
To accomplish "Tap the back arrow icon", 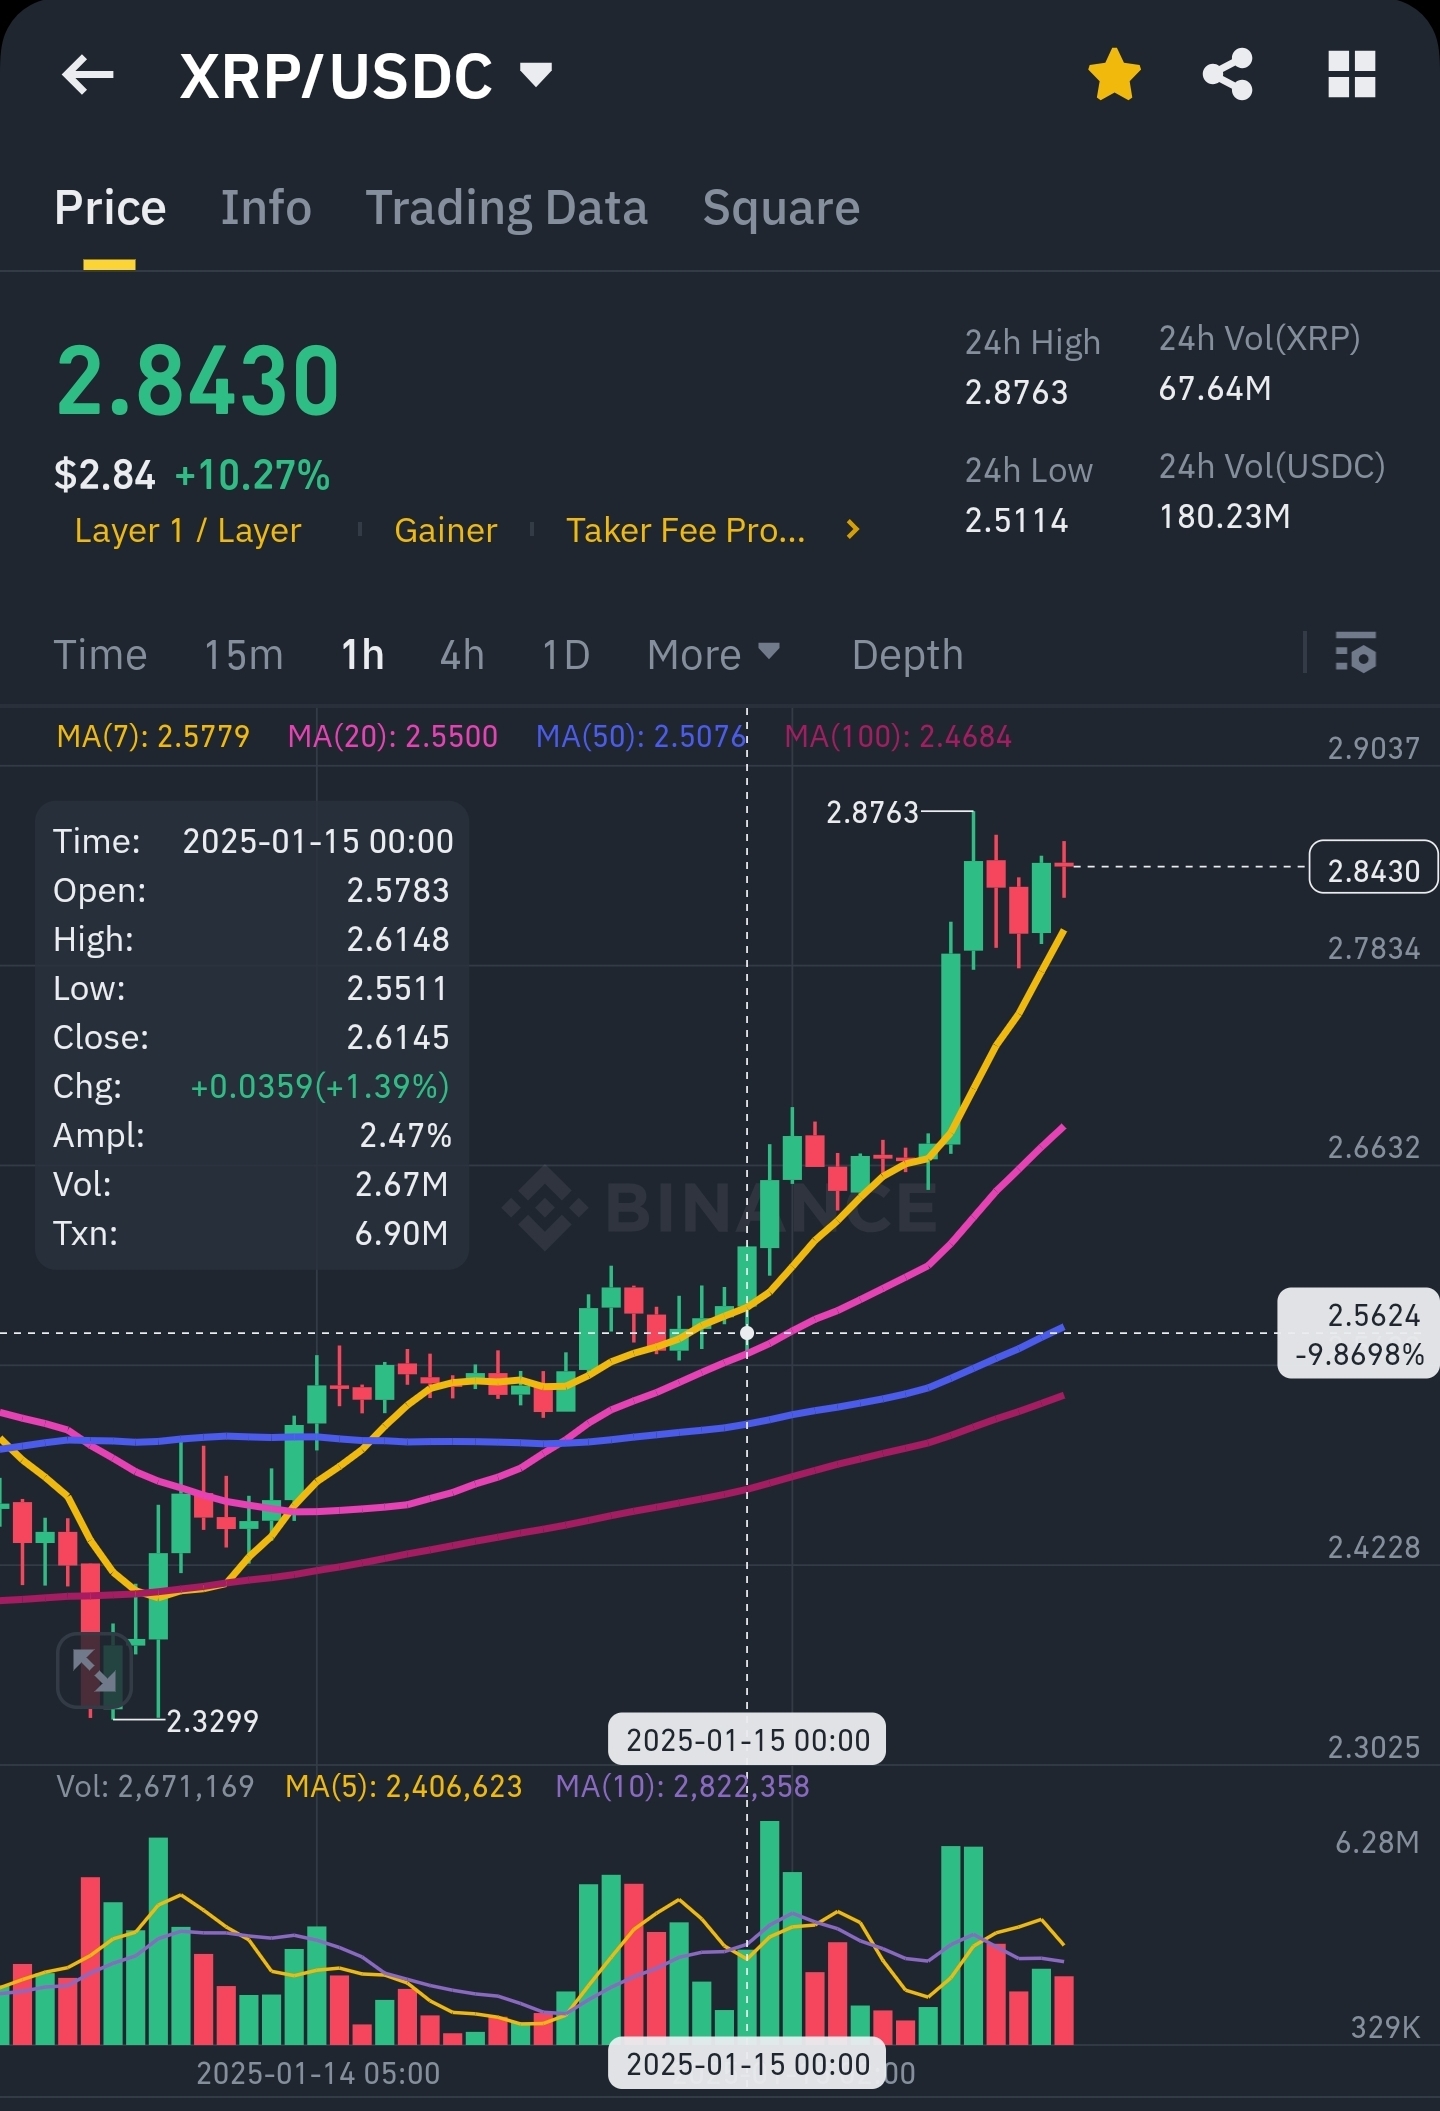I will click(x=88, y=75).
